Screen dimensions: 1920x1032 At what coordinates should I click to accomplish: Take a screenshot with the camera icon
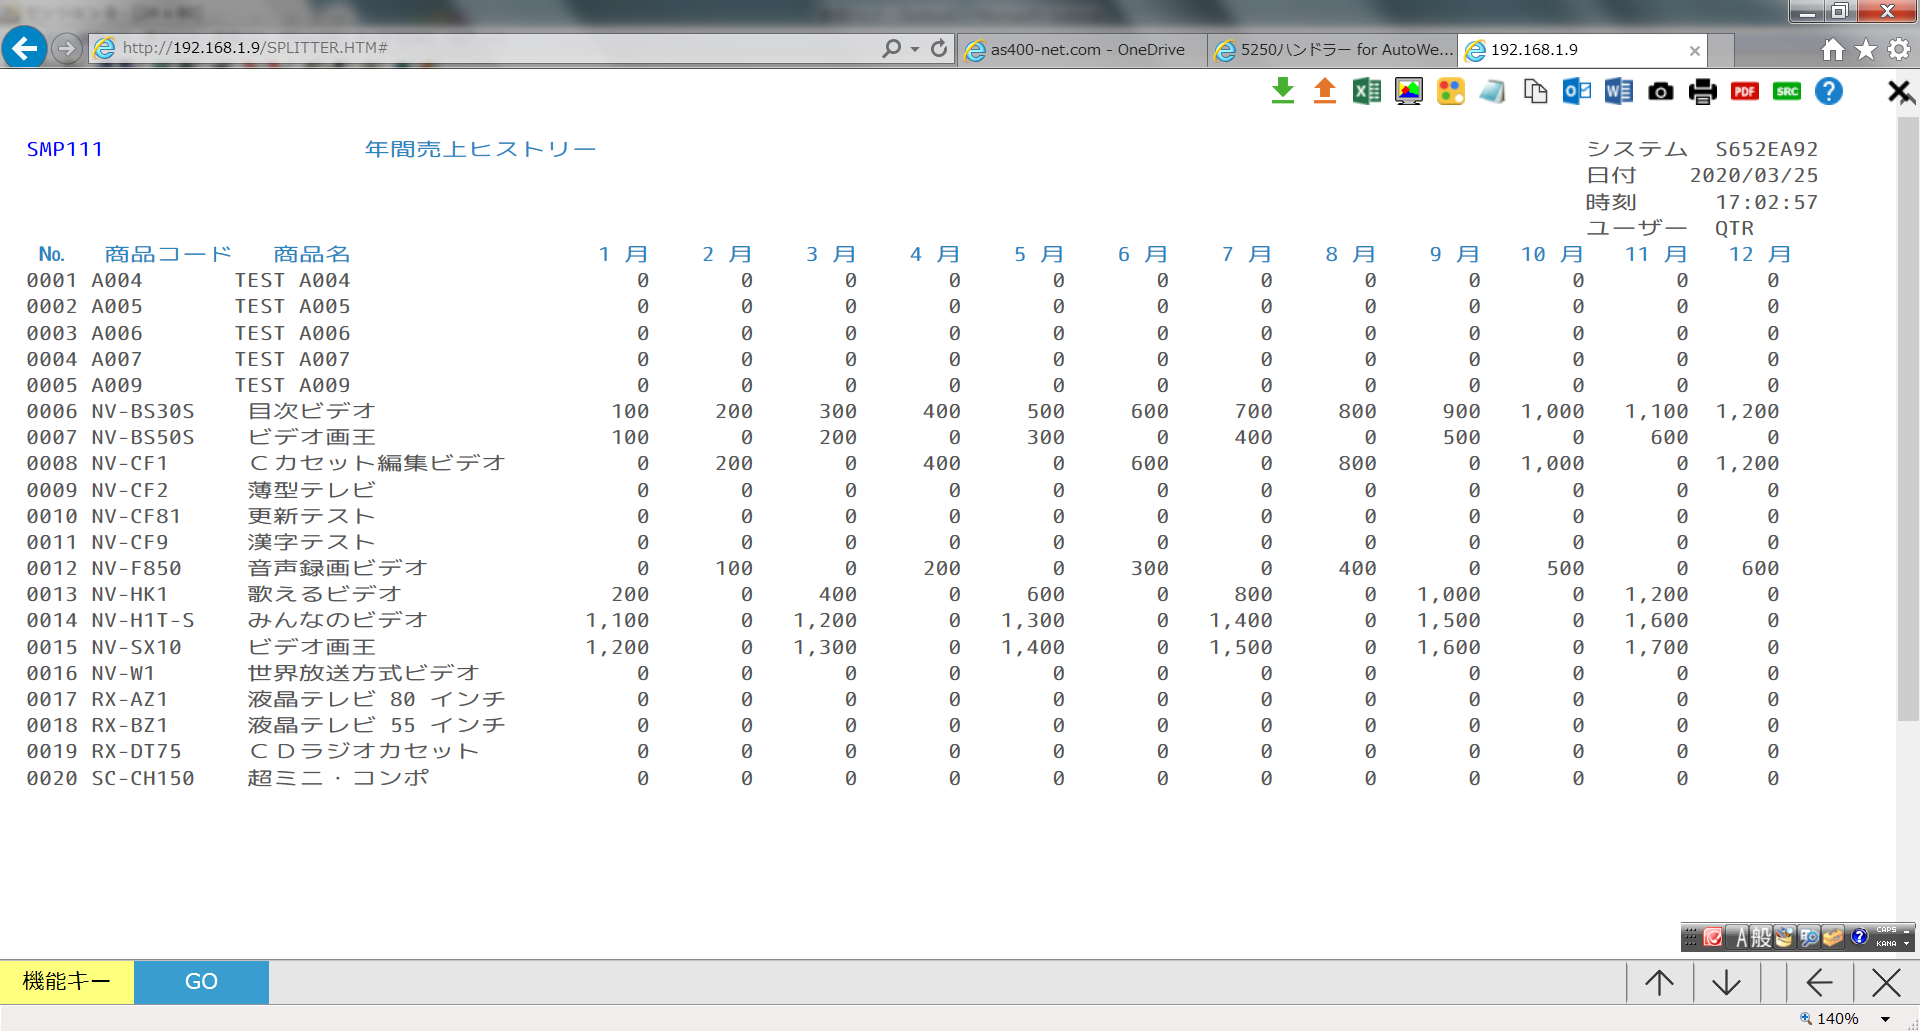pyautogui.click(x=1661, y=92)
